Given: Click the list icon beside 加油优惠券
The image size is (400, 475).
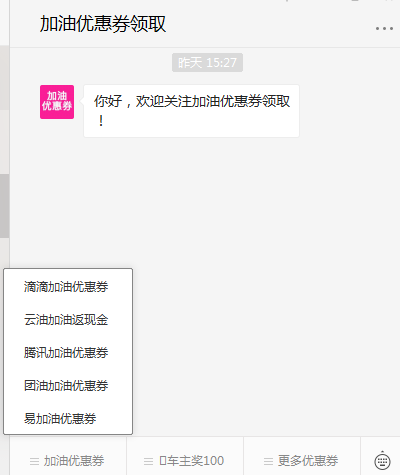Looking at the screenshot, I should tap(34, 461).
